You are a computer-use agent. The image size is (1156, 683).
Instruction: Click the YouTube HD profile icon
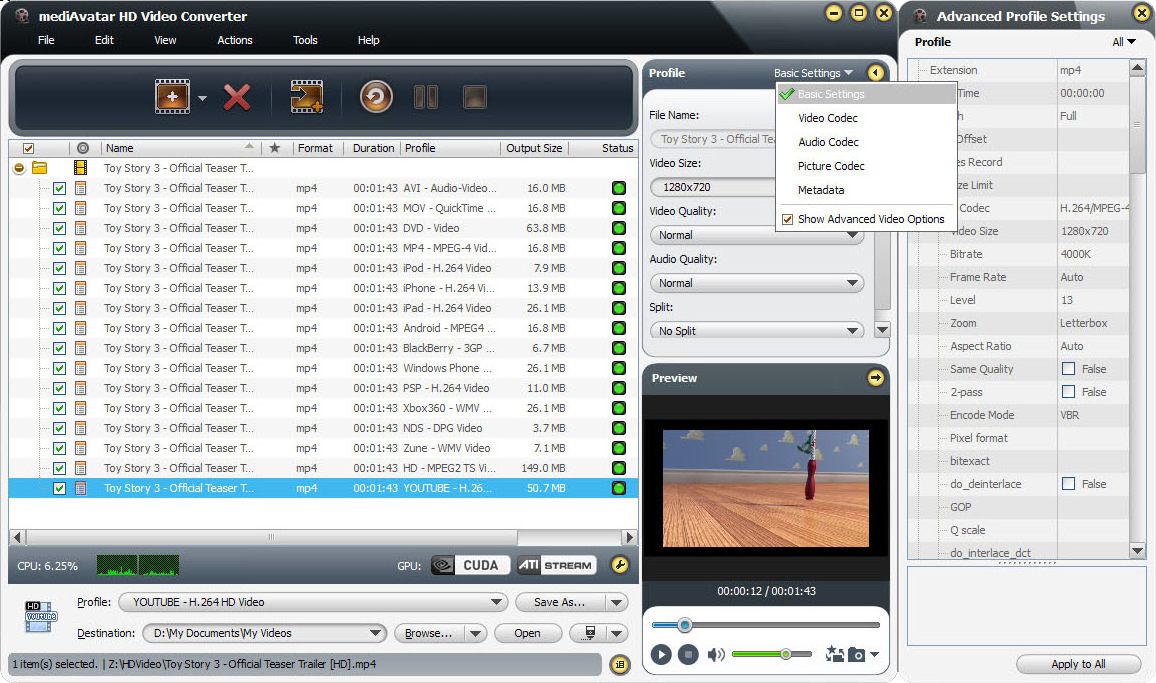pyautogui.click(x=41, y=617)
